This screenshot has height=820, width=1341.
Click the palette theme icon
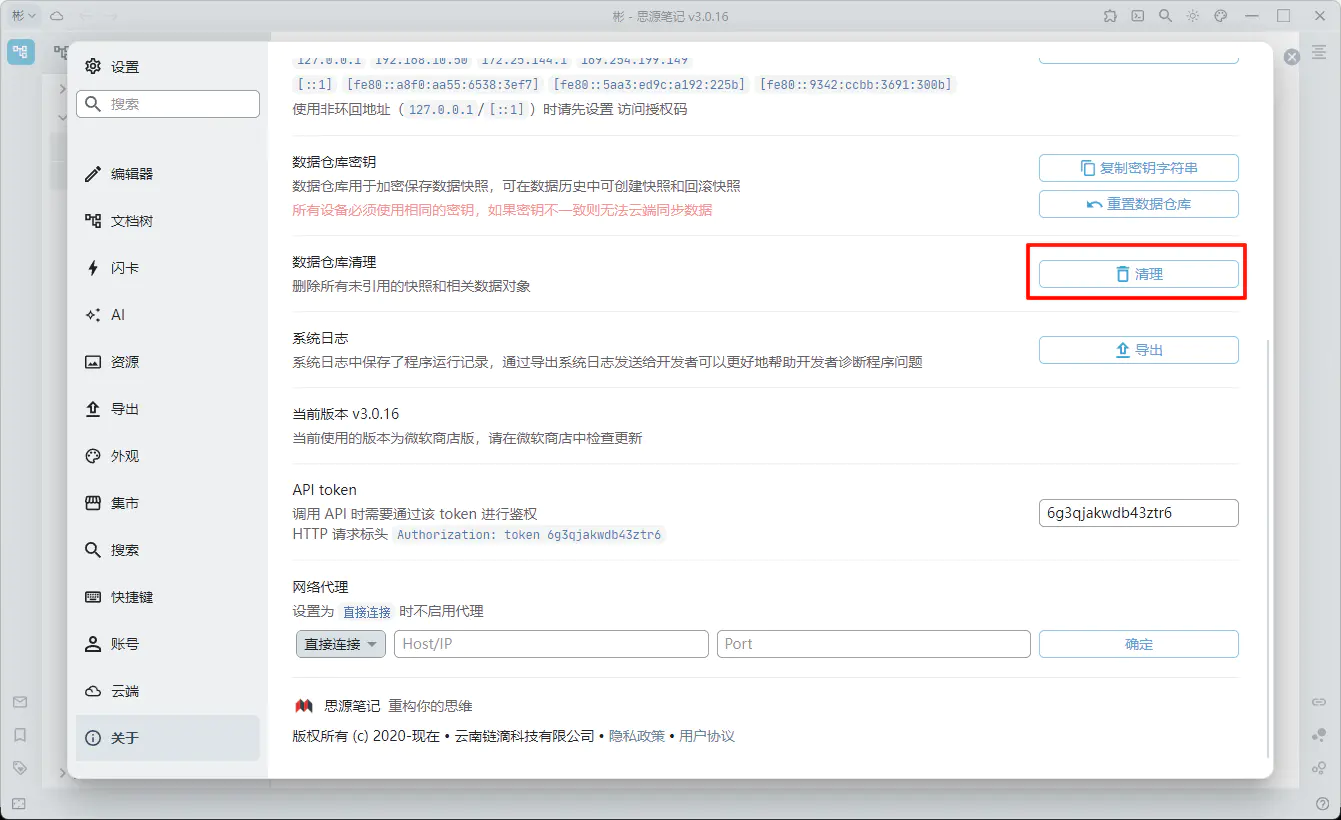coord(1220,16)
